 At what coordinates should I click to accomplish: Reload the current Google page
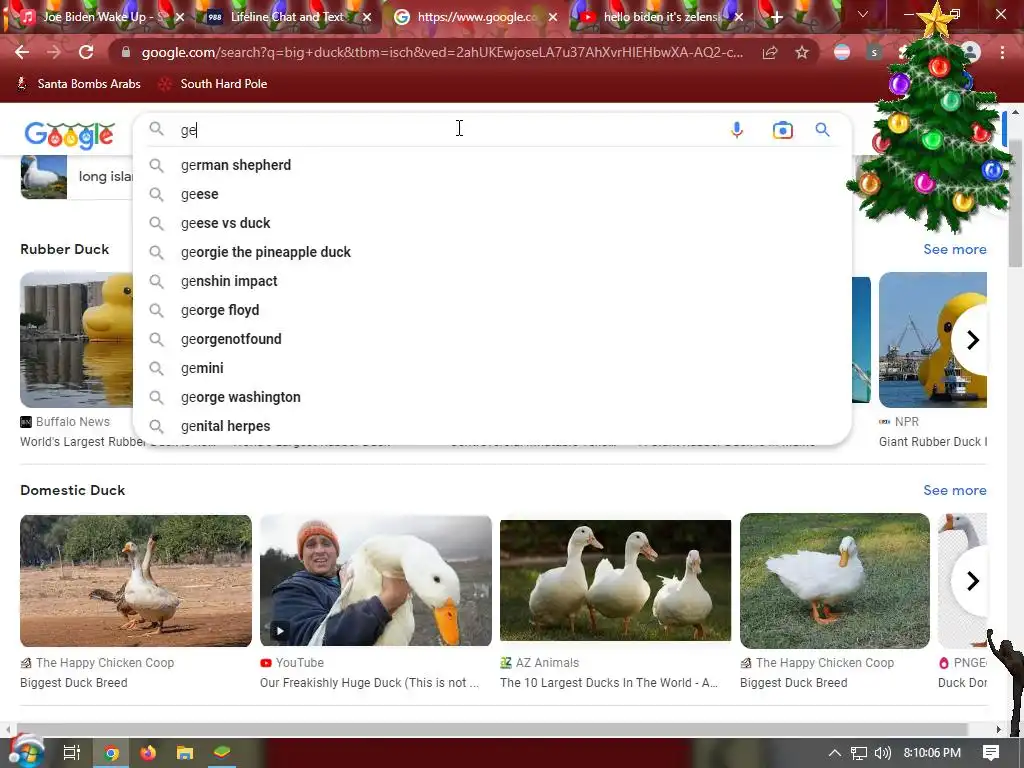[x=86, y=52]
